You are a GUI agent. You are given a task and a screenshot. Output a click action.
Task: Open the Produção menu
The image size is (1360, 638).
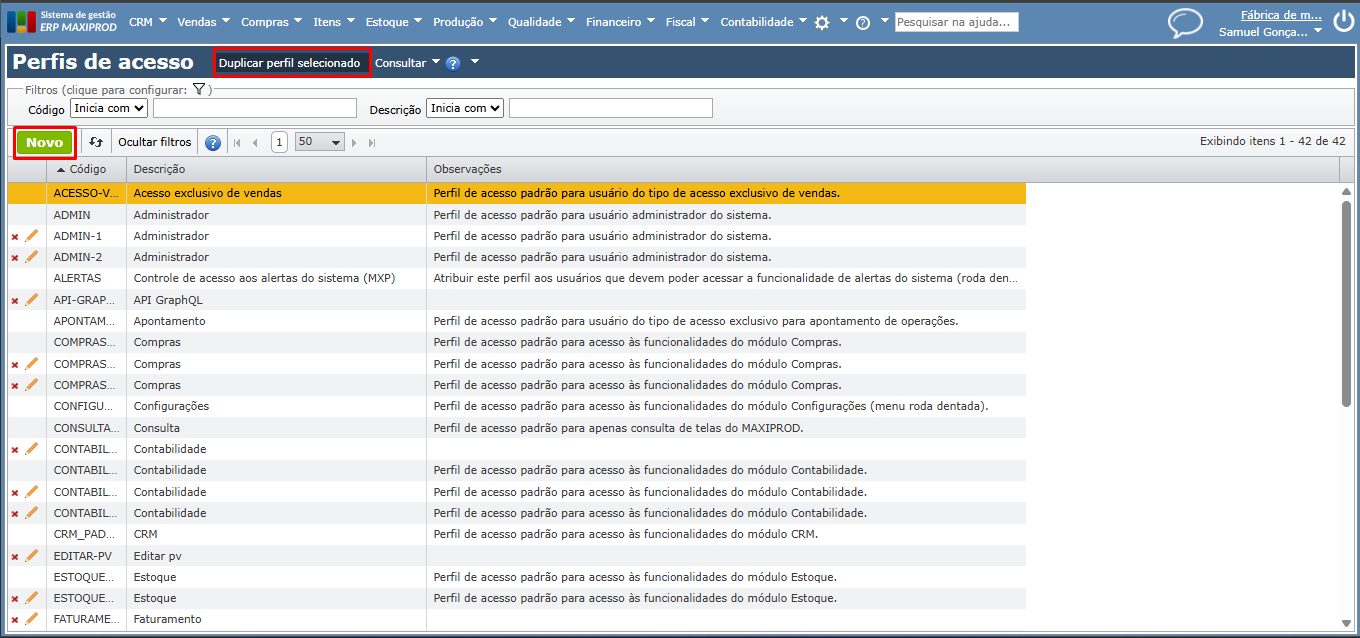click(466, 22)
